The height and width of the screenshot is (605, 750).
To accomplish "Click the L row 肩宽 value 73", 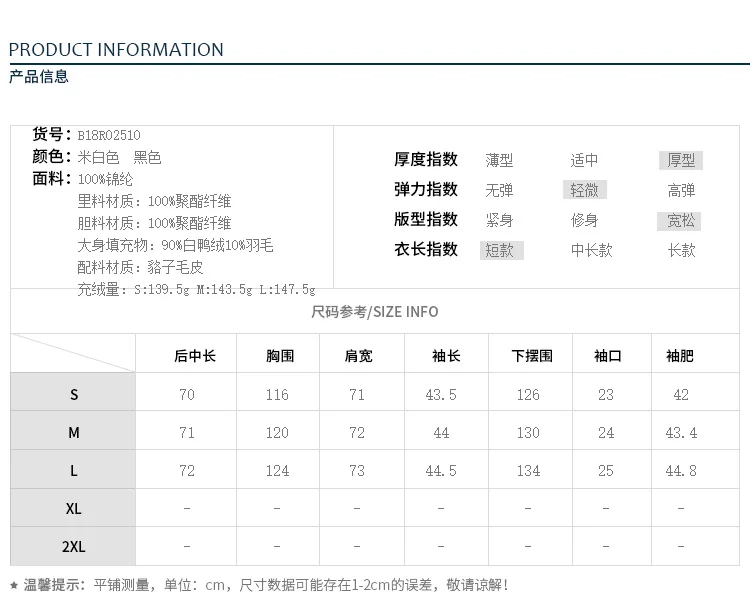I will click(x=357, y=471).
